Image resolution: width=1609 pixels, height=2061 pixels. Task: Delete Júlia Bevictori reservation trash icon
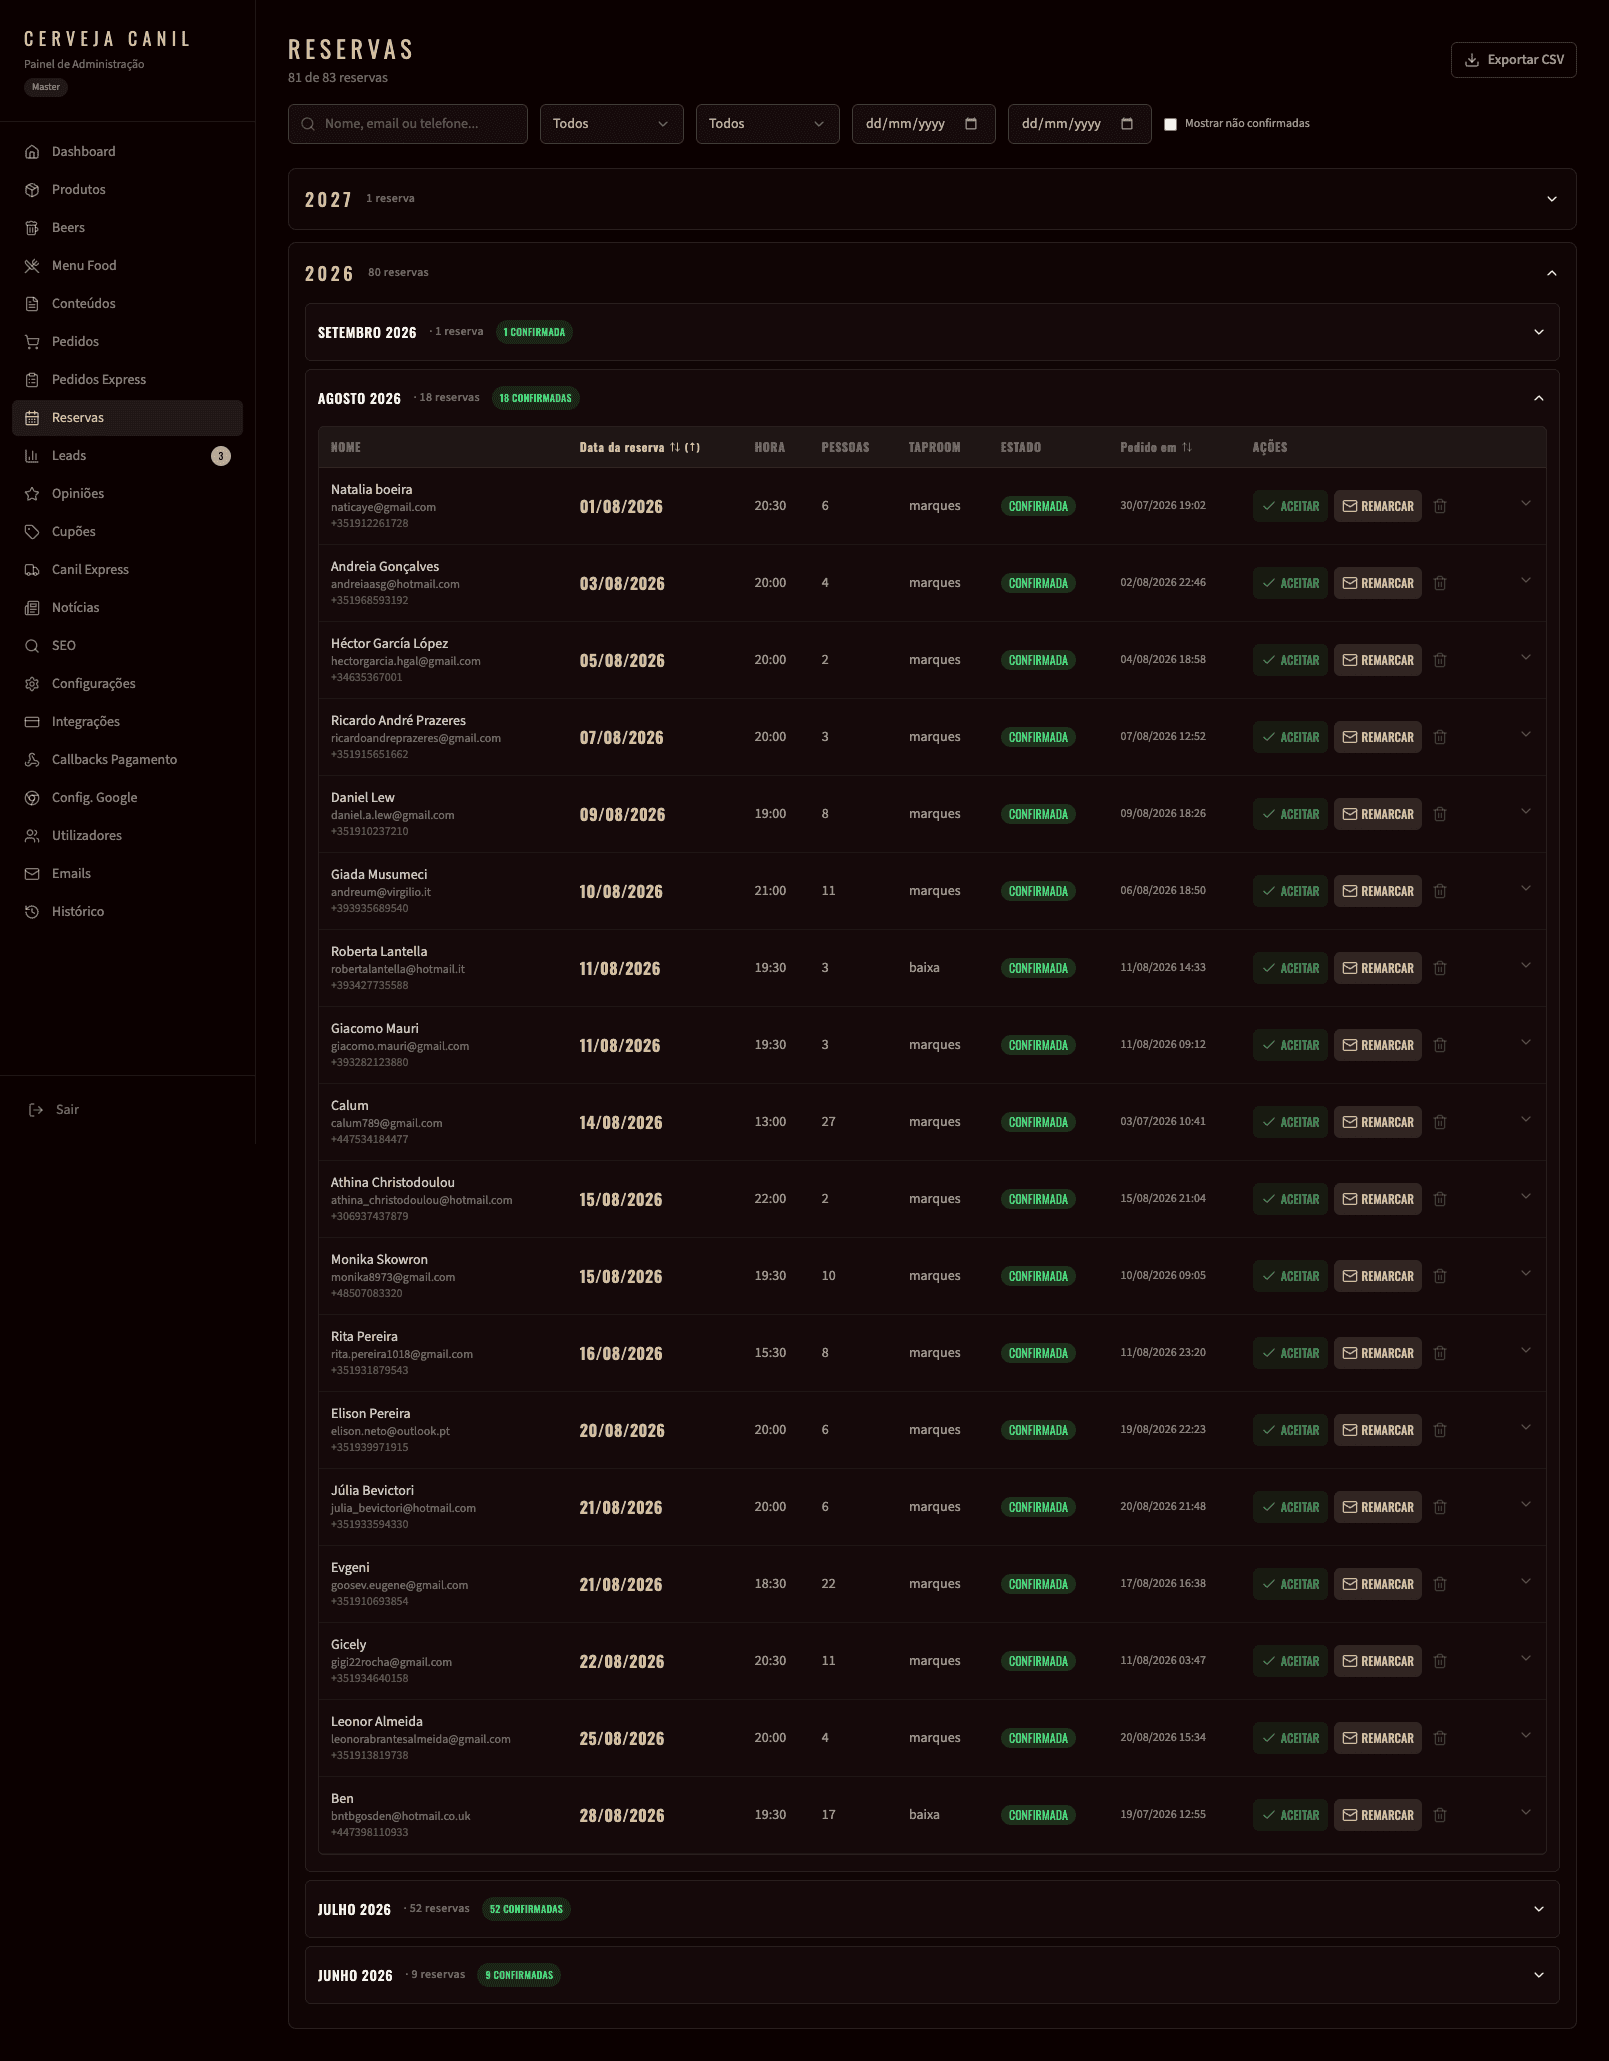point(1440,1507)
